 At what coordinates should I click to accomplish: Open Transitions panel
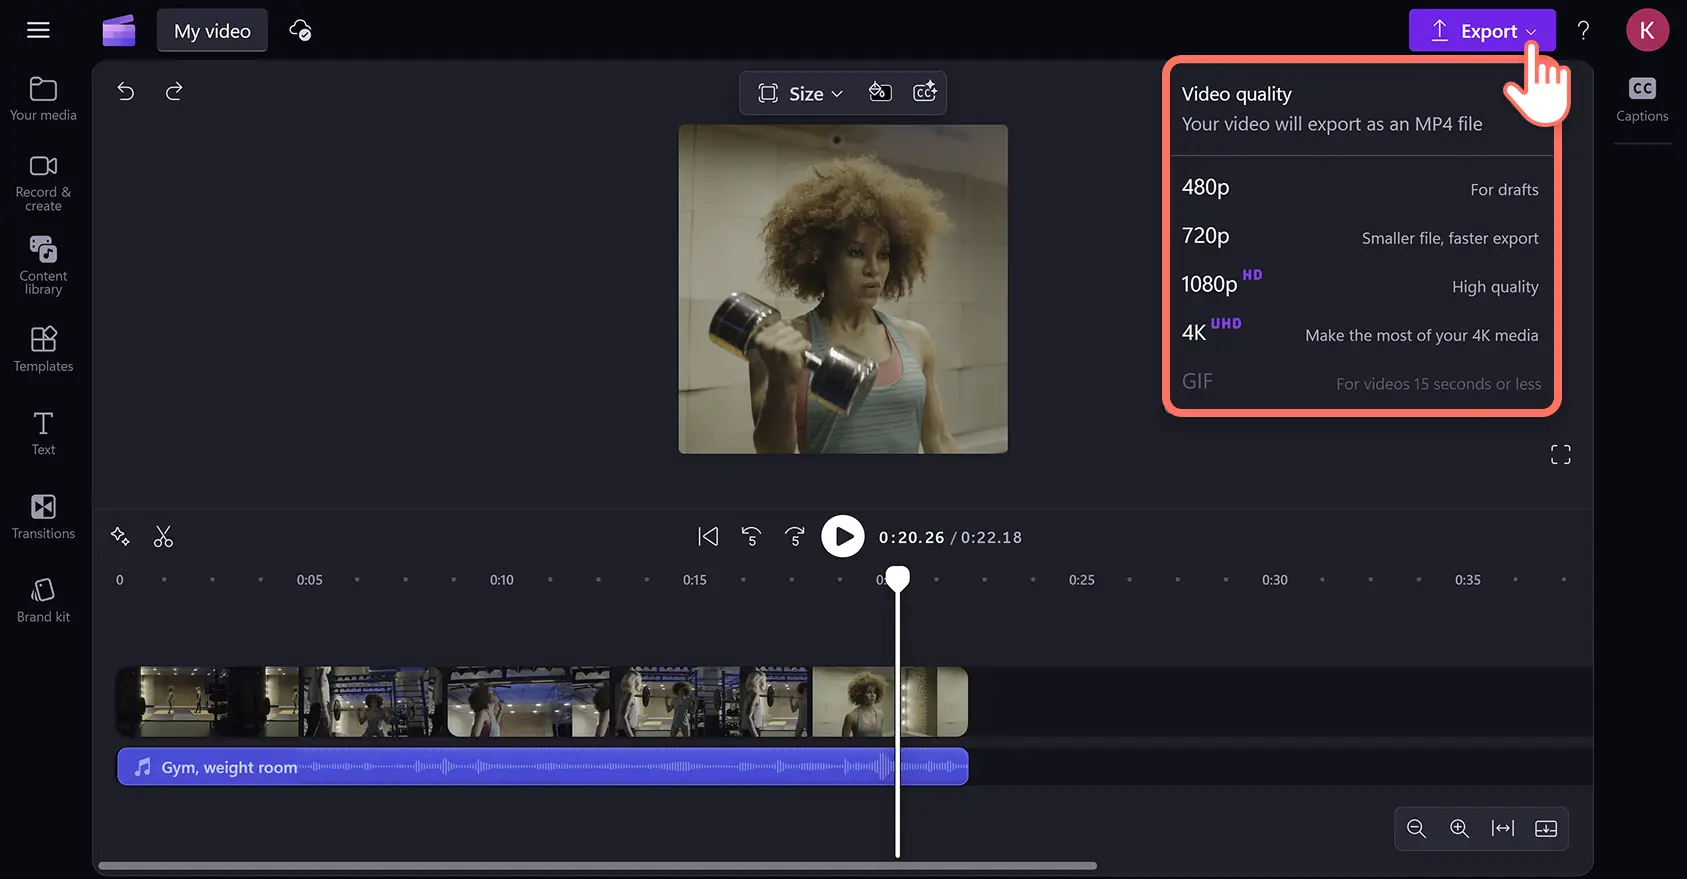pyautogui.click(x=43, y=516)
